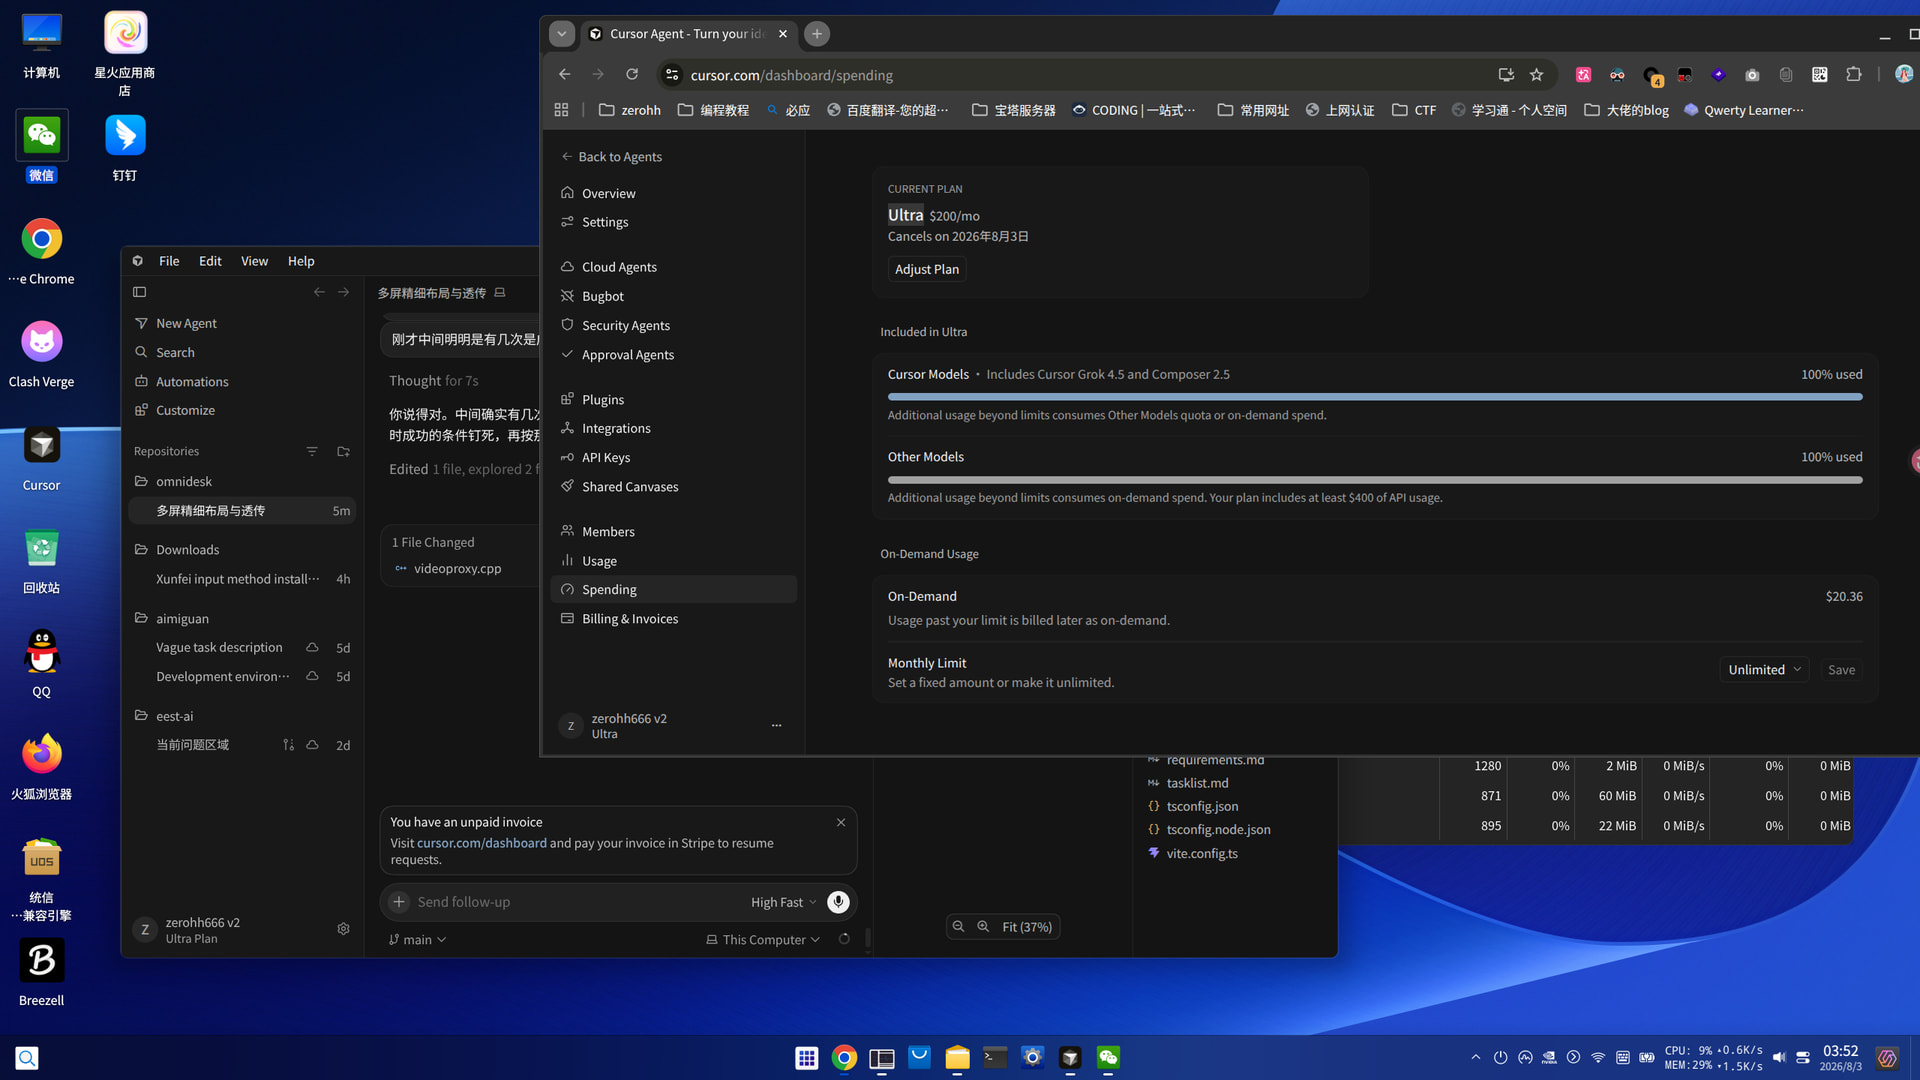Toggle the Cursor app sidebar panel icon

pos(140,292)
